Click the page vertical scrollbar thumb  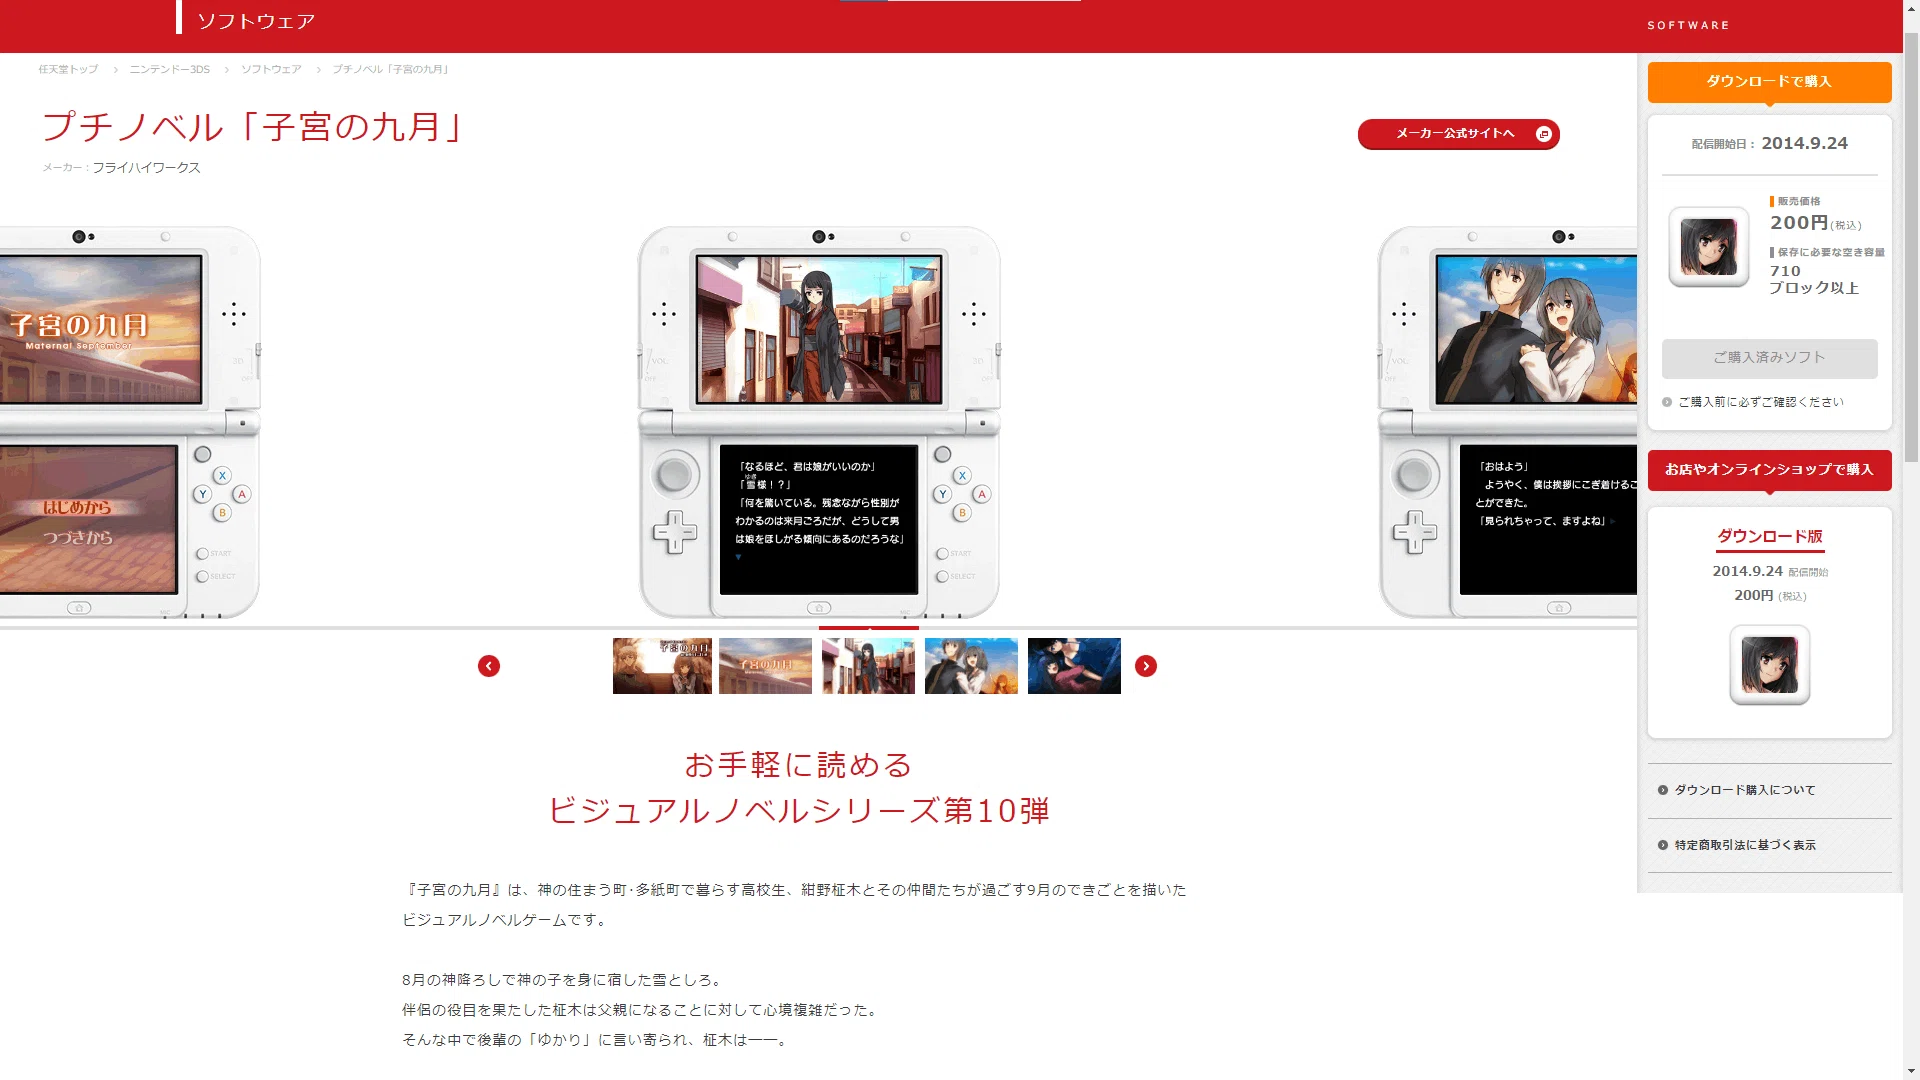(1911, 250)
